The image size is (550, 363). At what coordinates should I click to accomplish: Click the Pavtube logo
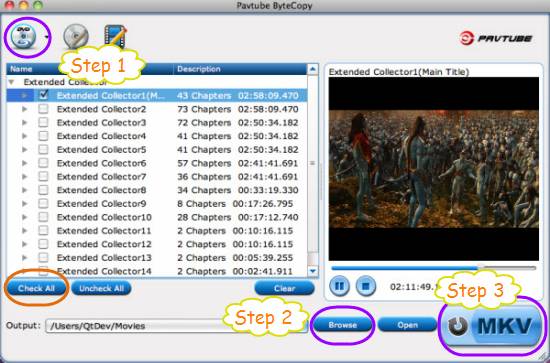(x=496, y=38)
